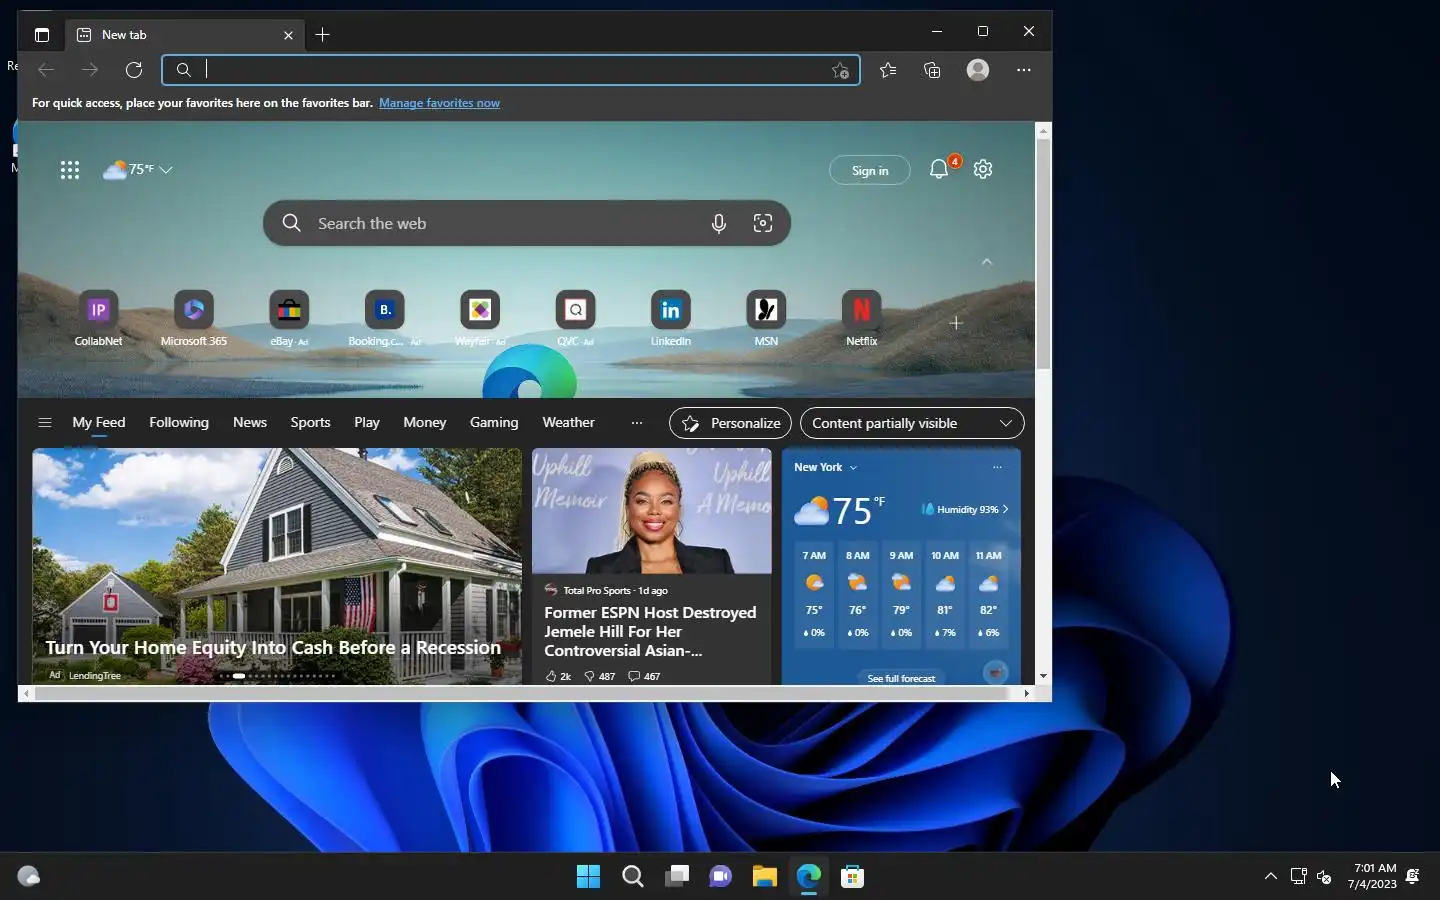Add this page to favorites star icon
This screenshot has width=1440, height=900.
click(x=840, y=70)
